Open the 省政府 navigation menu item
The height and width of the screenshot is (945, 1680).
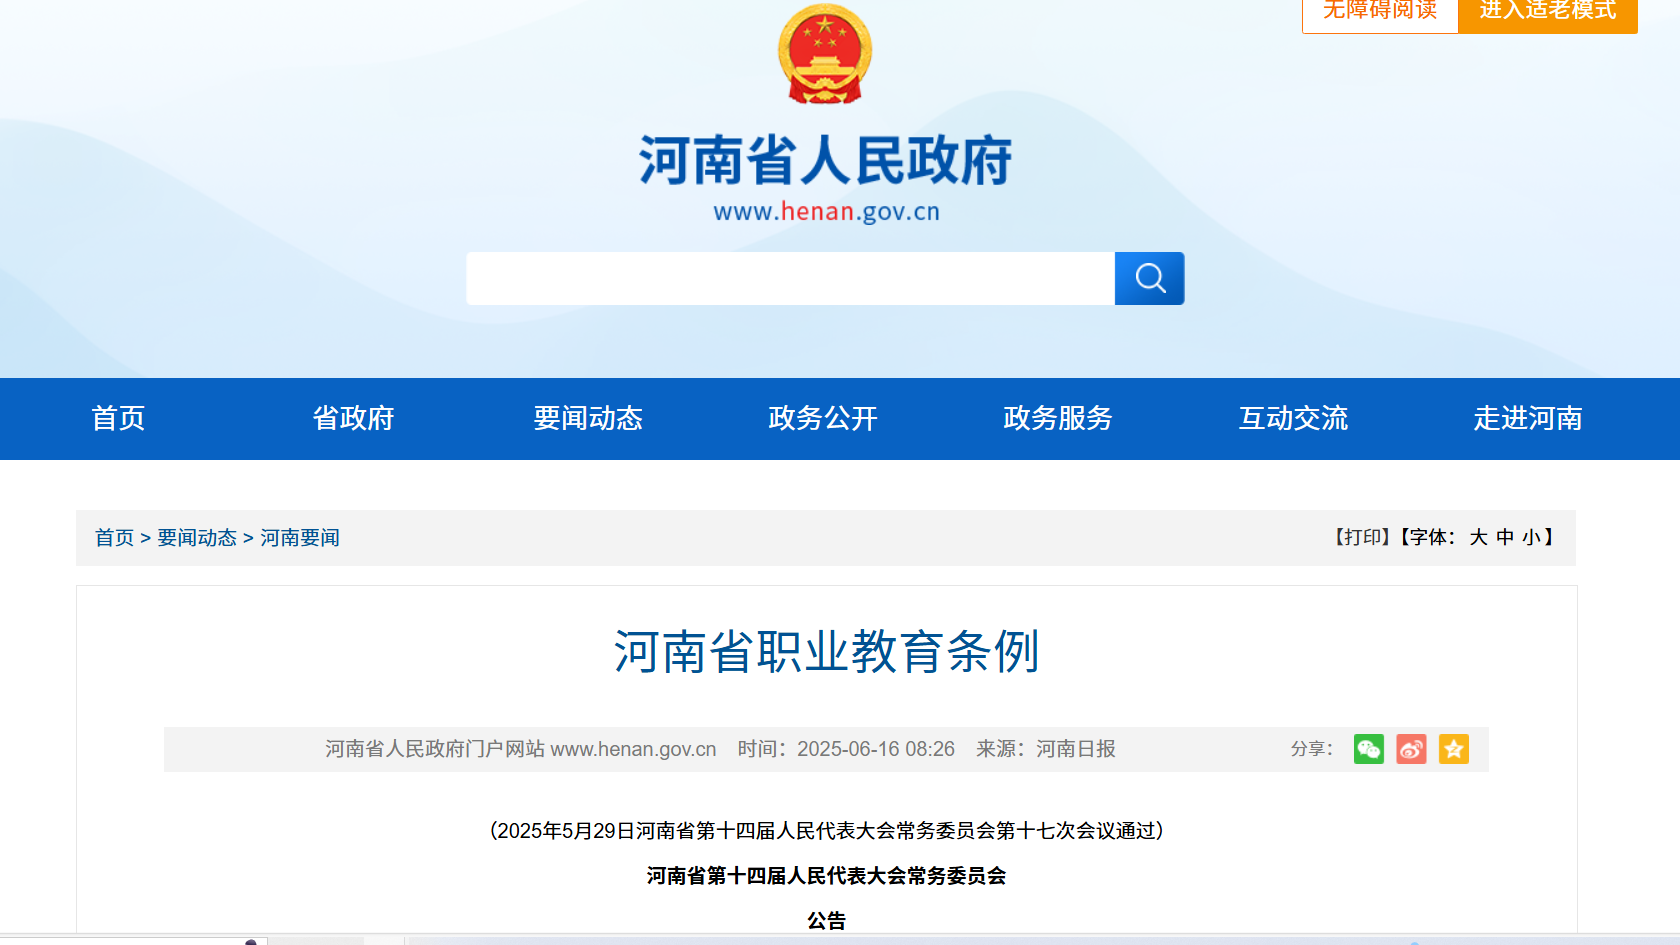[353, 418]
